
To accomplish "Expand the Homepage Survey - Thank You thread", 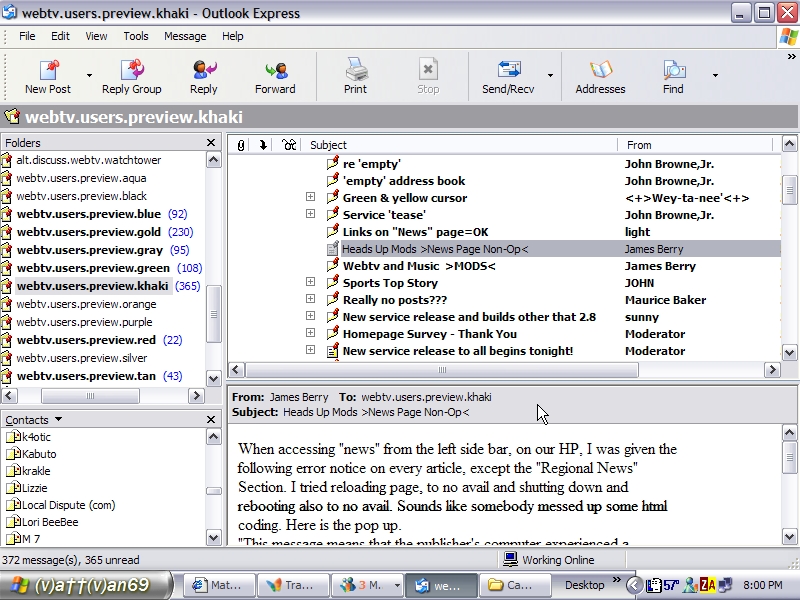I will tap(310, 333).
